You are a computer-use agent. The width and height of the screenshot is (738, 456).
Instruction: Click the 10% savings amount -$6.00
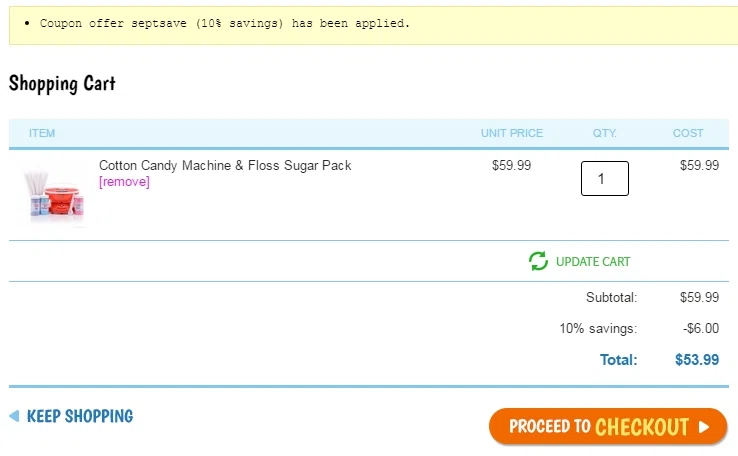coord(700,328)
